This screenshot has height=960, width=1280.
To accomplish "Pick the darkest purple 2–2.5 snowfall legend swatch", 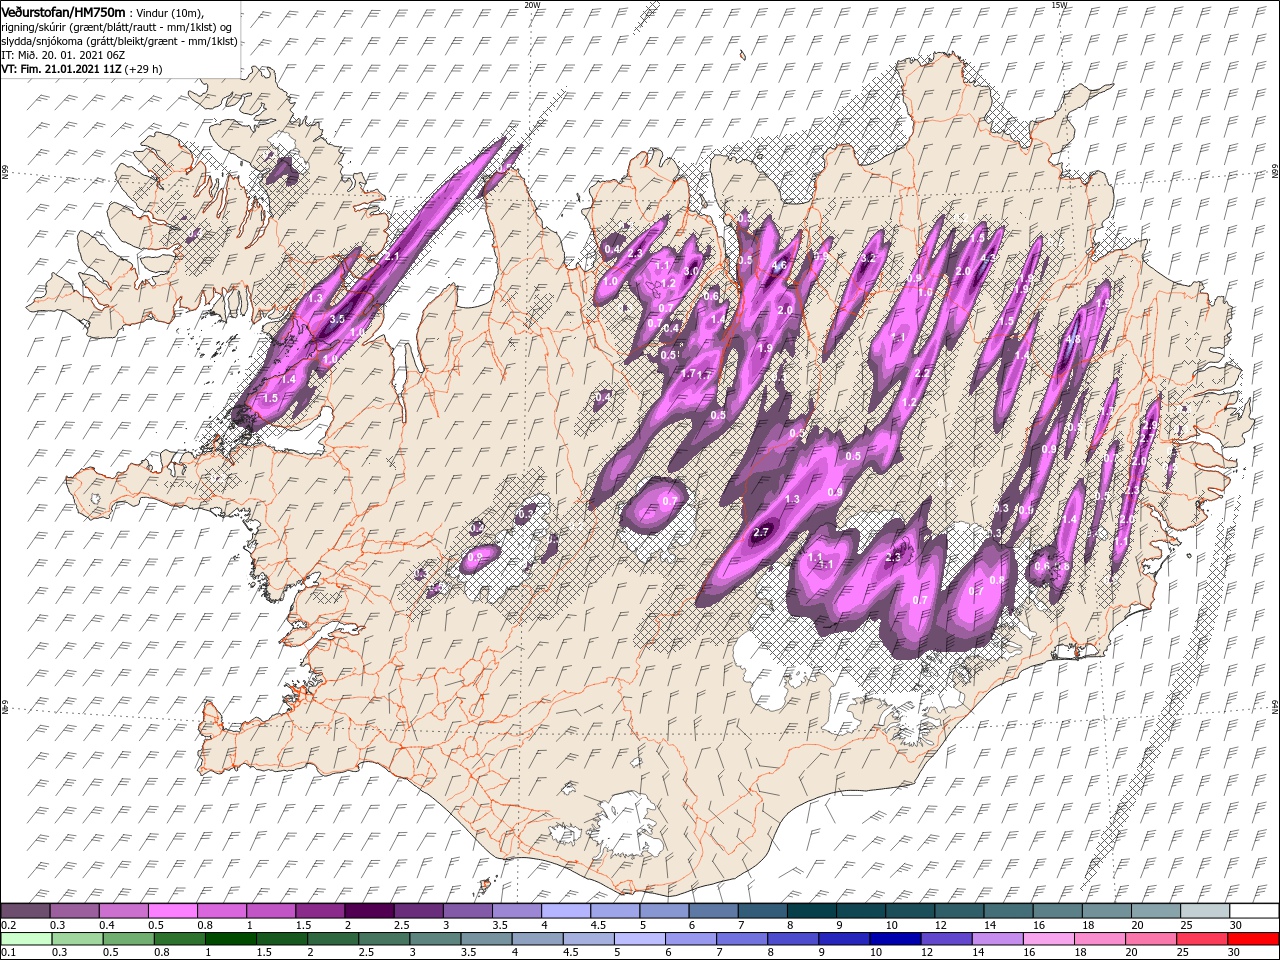I will (368, 910).
